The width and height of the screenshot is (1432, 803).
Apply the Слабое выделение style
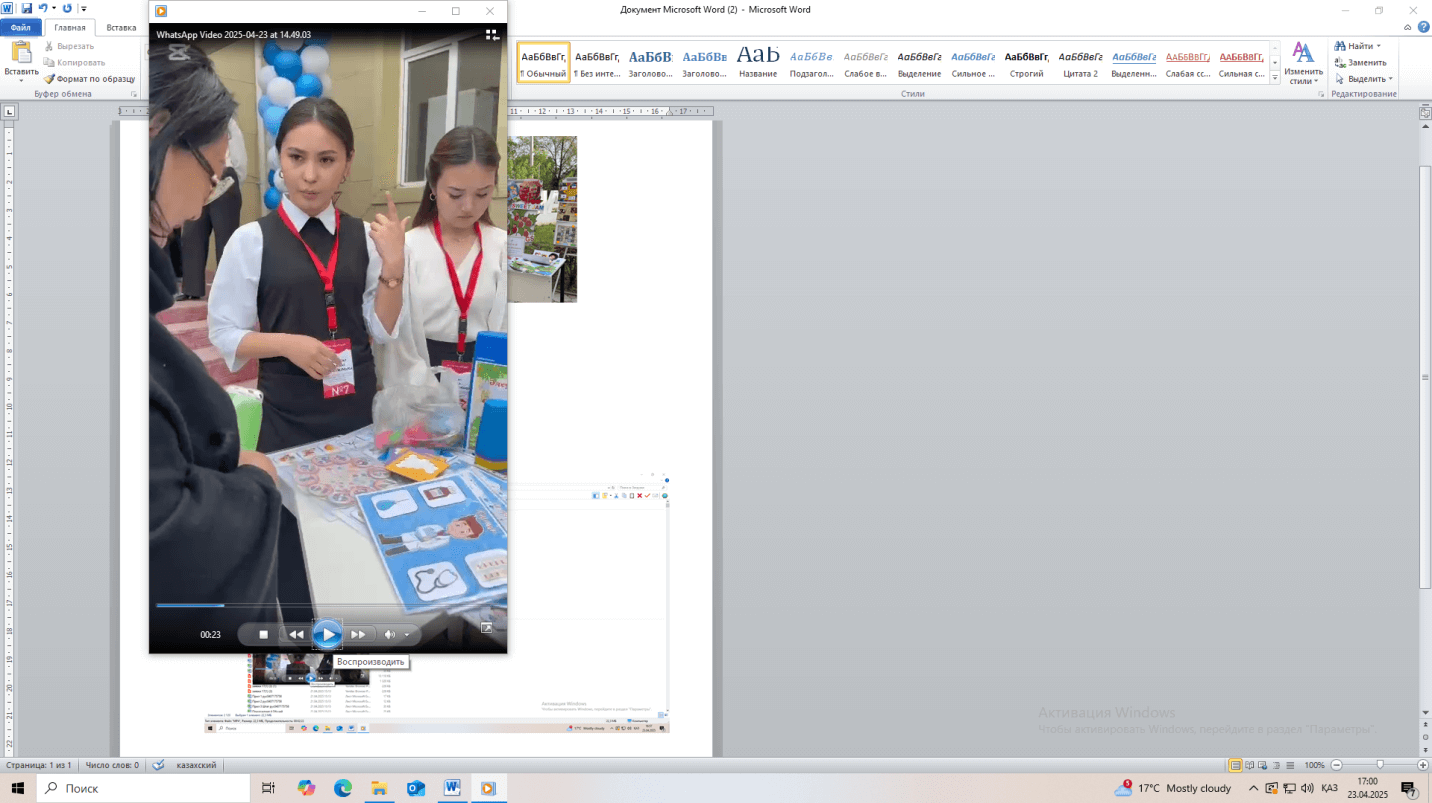pyautogui.click(x=865, y=62)
